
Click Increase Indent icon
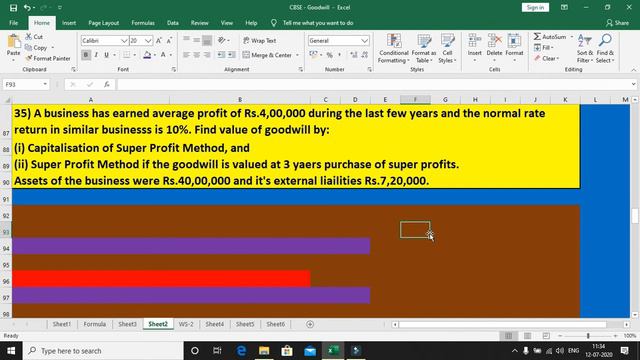(x=231, y=55)
